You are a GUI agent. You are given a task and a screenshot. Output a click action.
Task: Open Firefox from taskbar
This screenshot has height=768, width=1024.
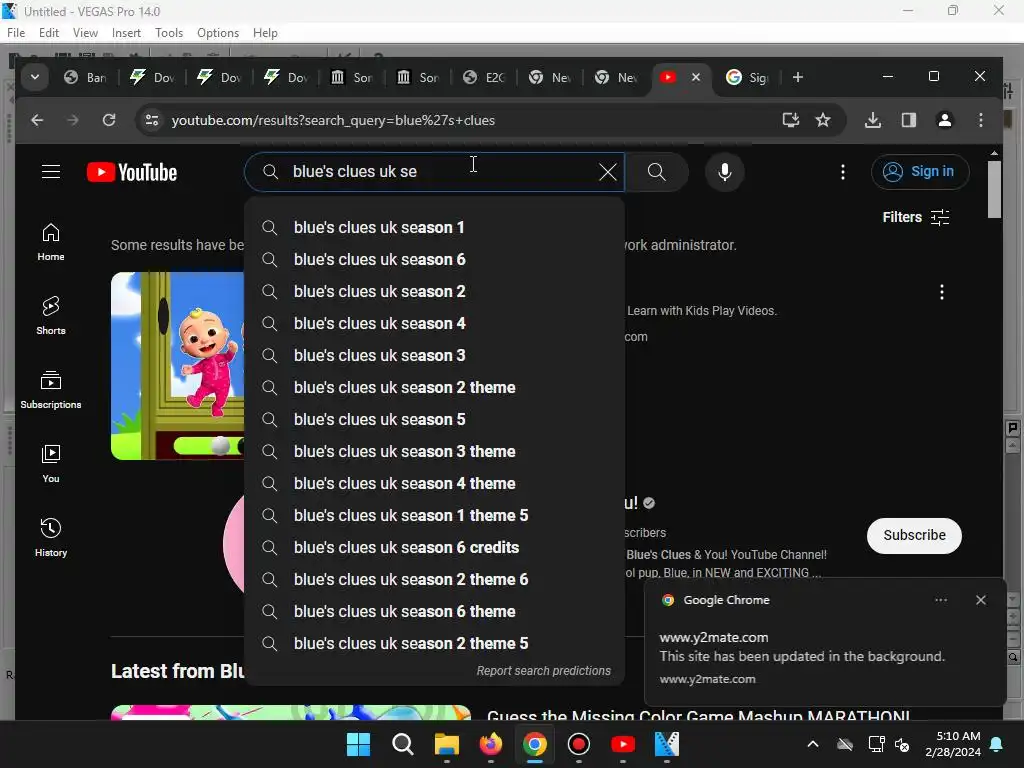490,744
